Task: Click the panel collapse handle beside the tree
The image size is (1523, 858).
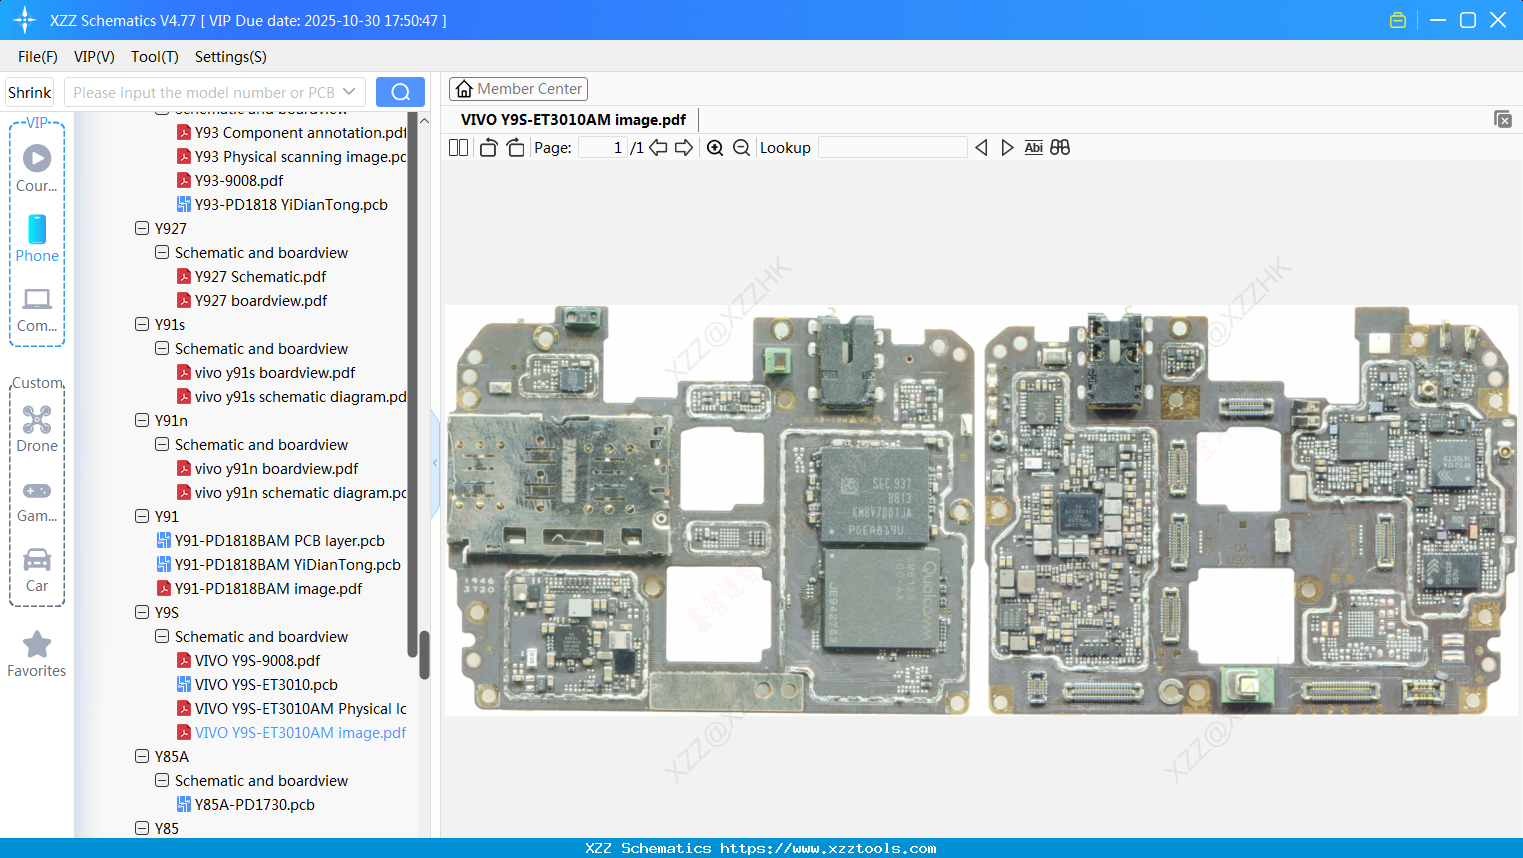Action: click(x=435, y=463)
